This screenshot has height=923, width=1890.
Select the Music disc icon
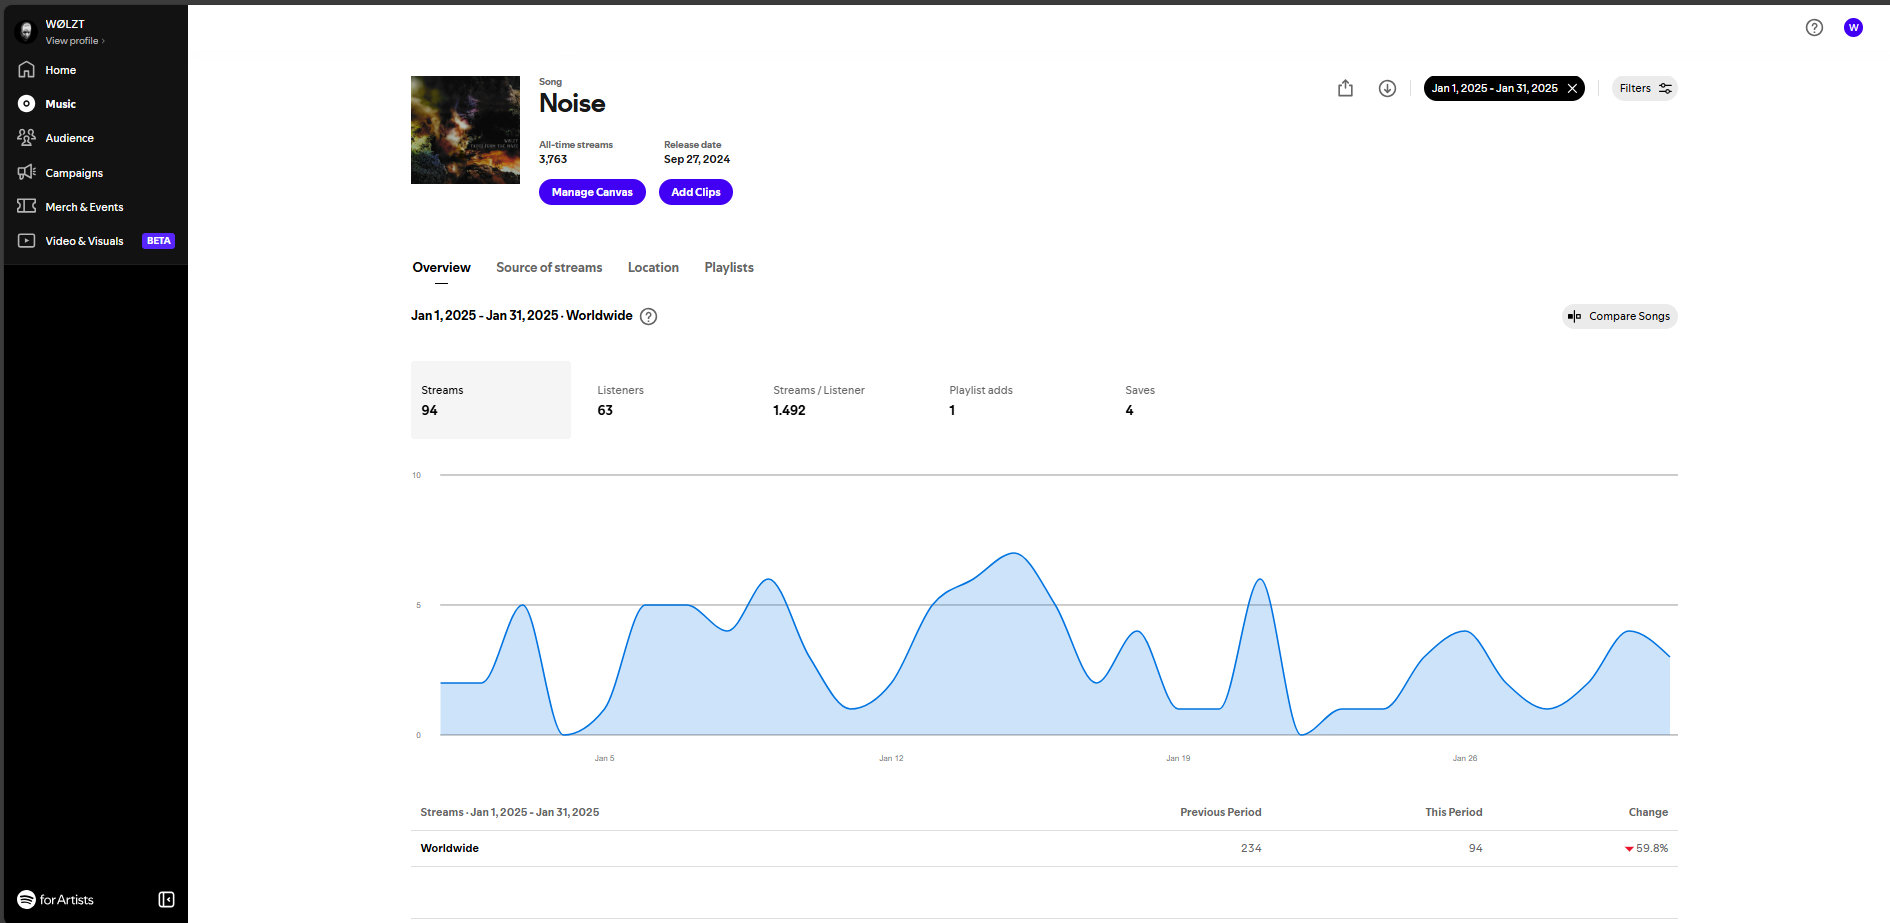point(27,104)
